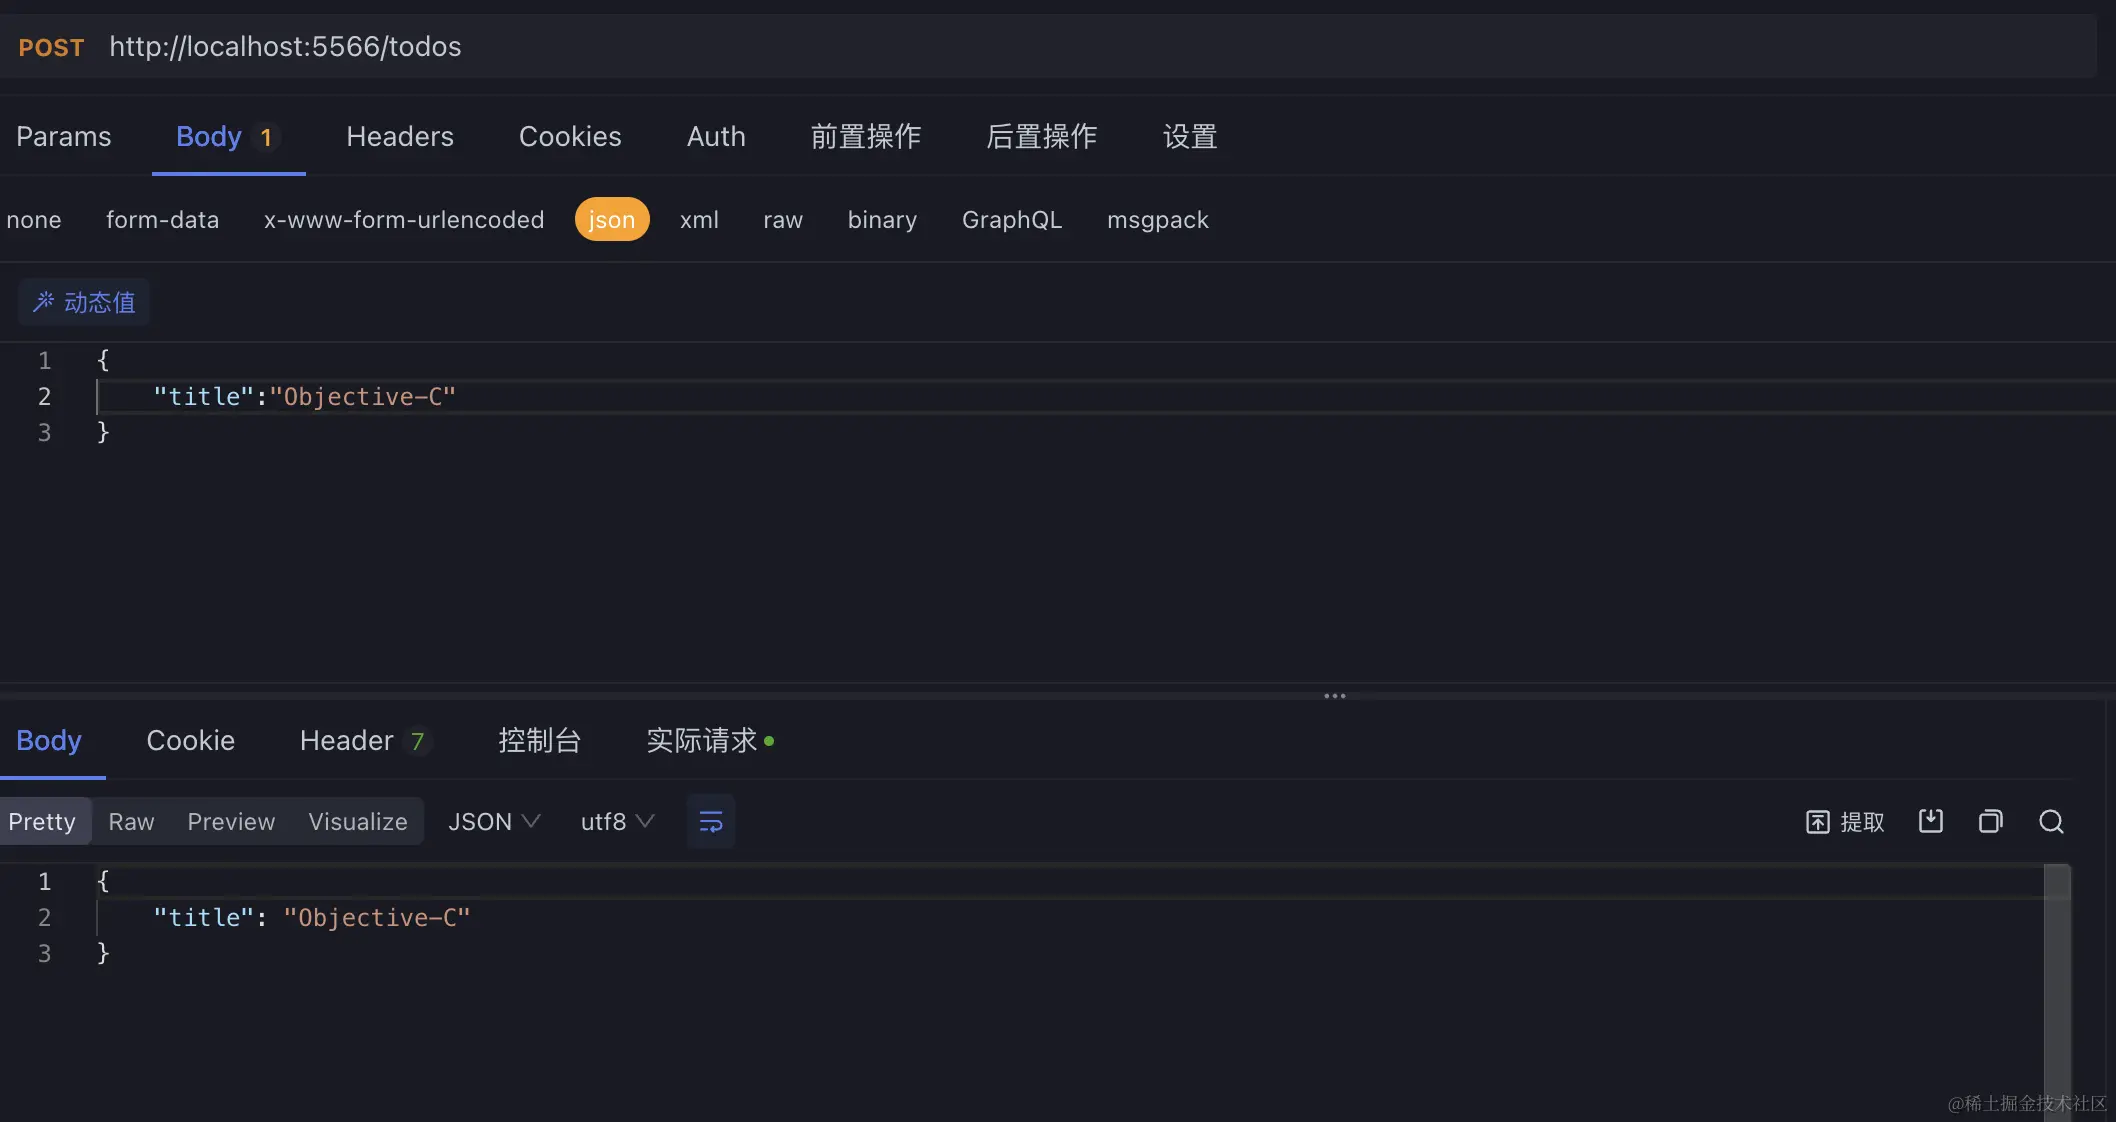Switch the response view to Raw
Viewport: 2116px width, 1122px height.
tap(131, 822)
